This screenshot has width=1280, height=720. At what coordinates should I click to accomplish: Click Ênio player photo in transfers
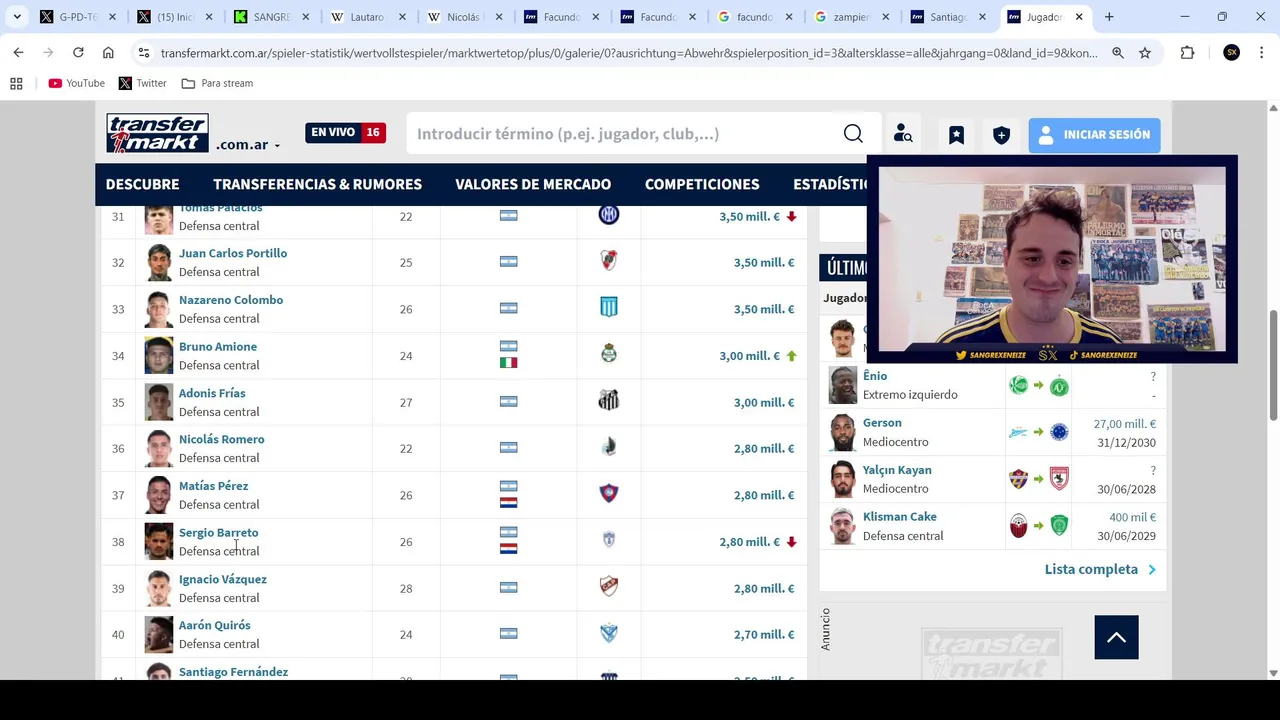point(842,385)
